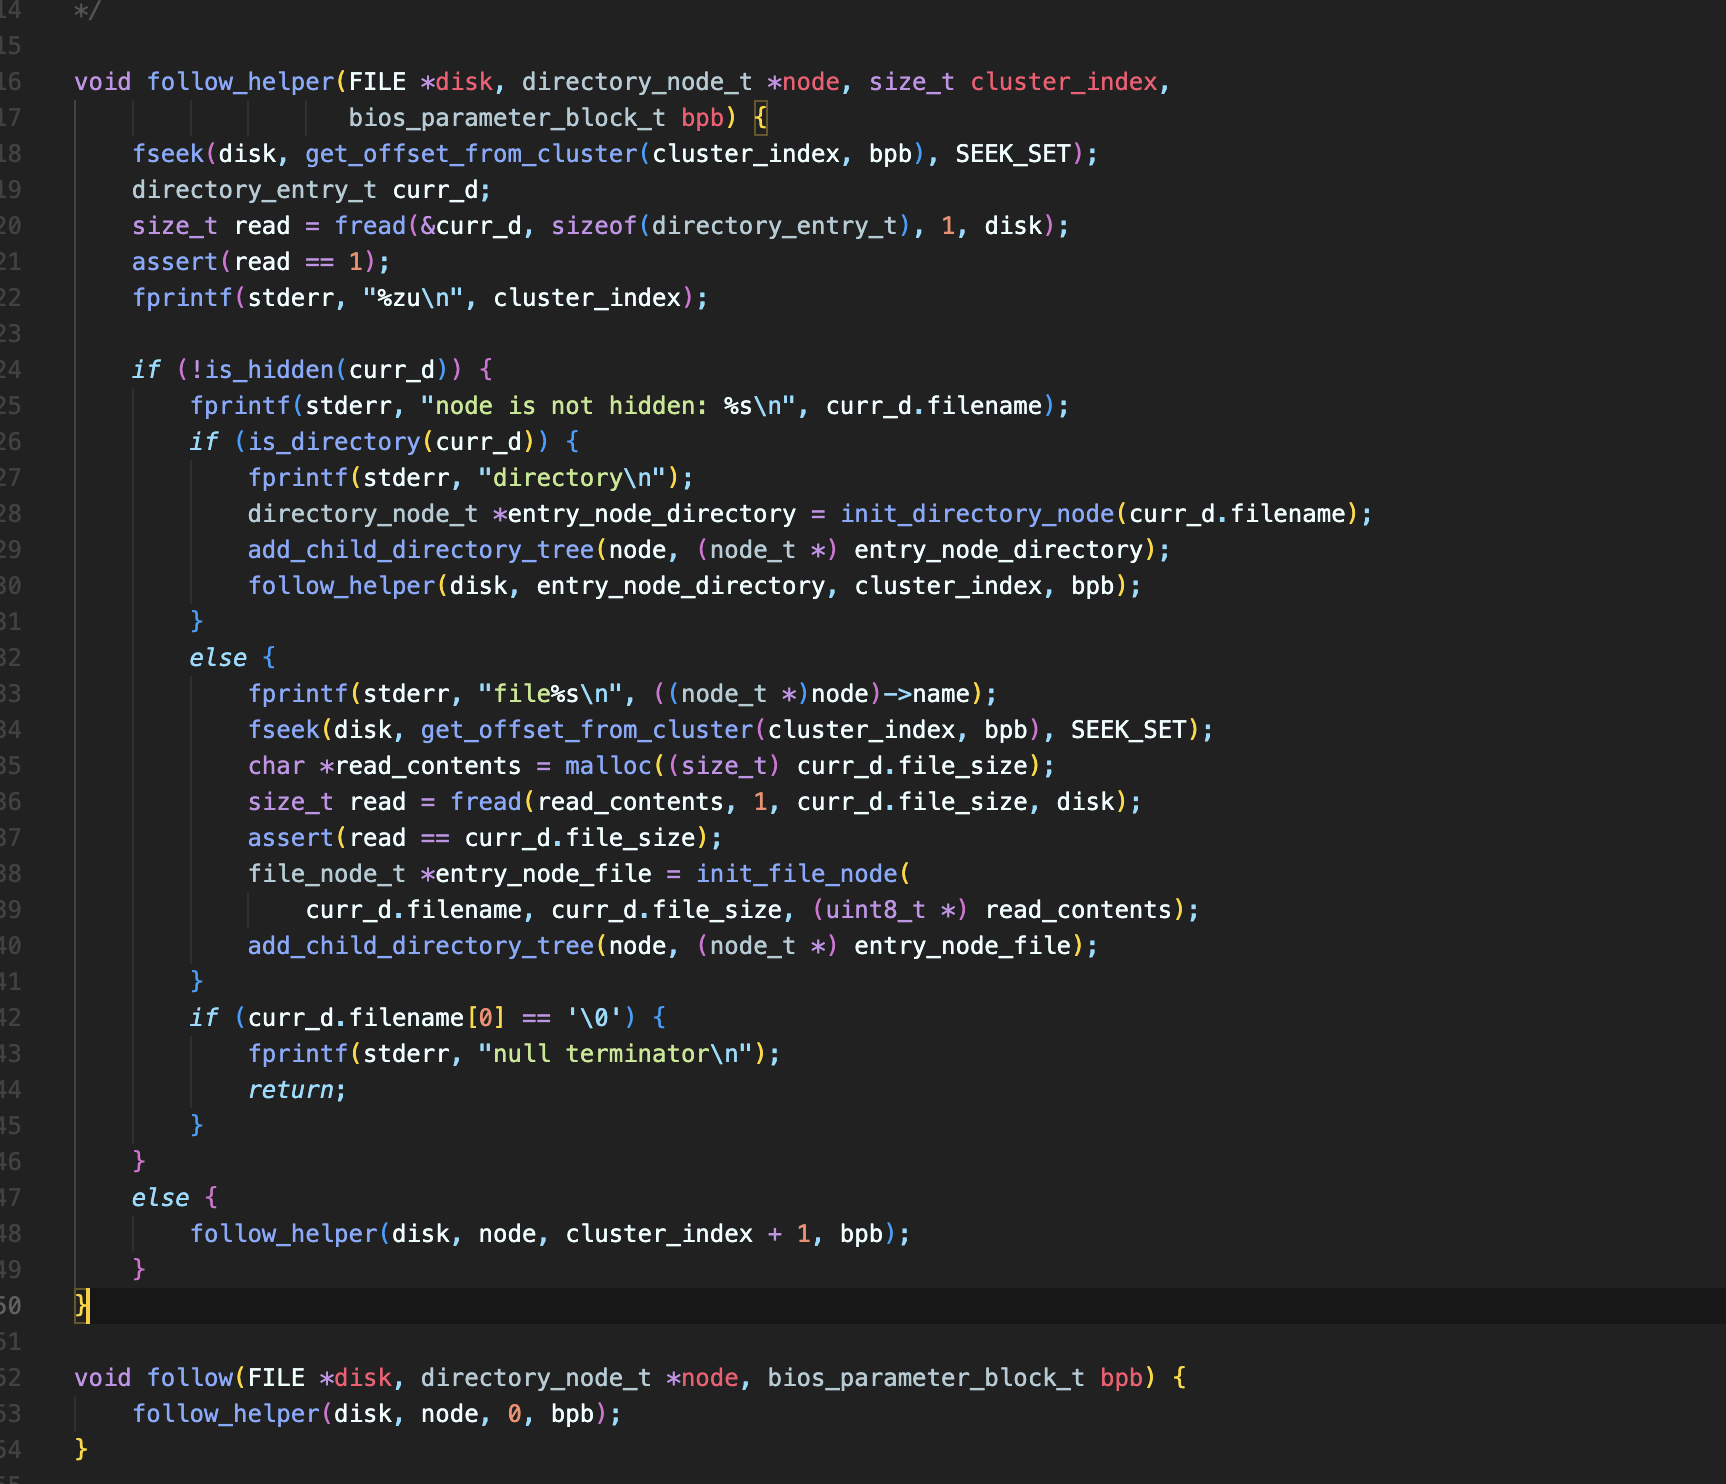Click the 0 argument in follow's helper call
This screenshot has width=1726, height=1484.
tap(514, 1414)
